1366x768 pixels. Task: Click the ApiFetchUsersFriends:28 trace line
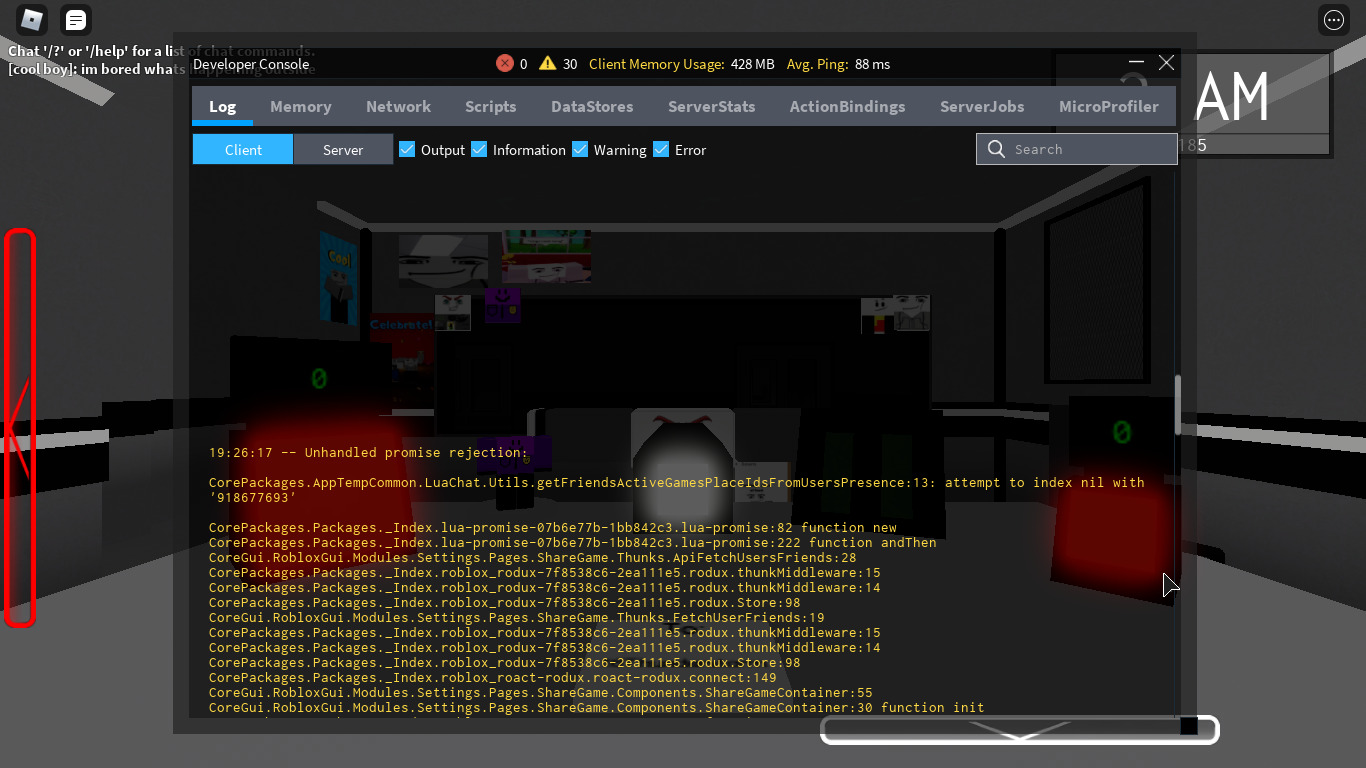click(533, 558)
